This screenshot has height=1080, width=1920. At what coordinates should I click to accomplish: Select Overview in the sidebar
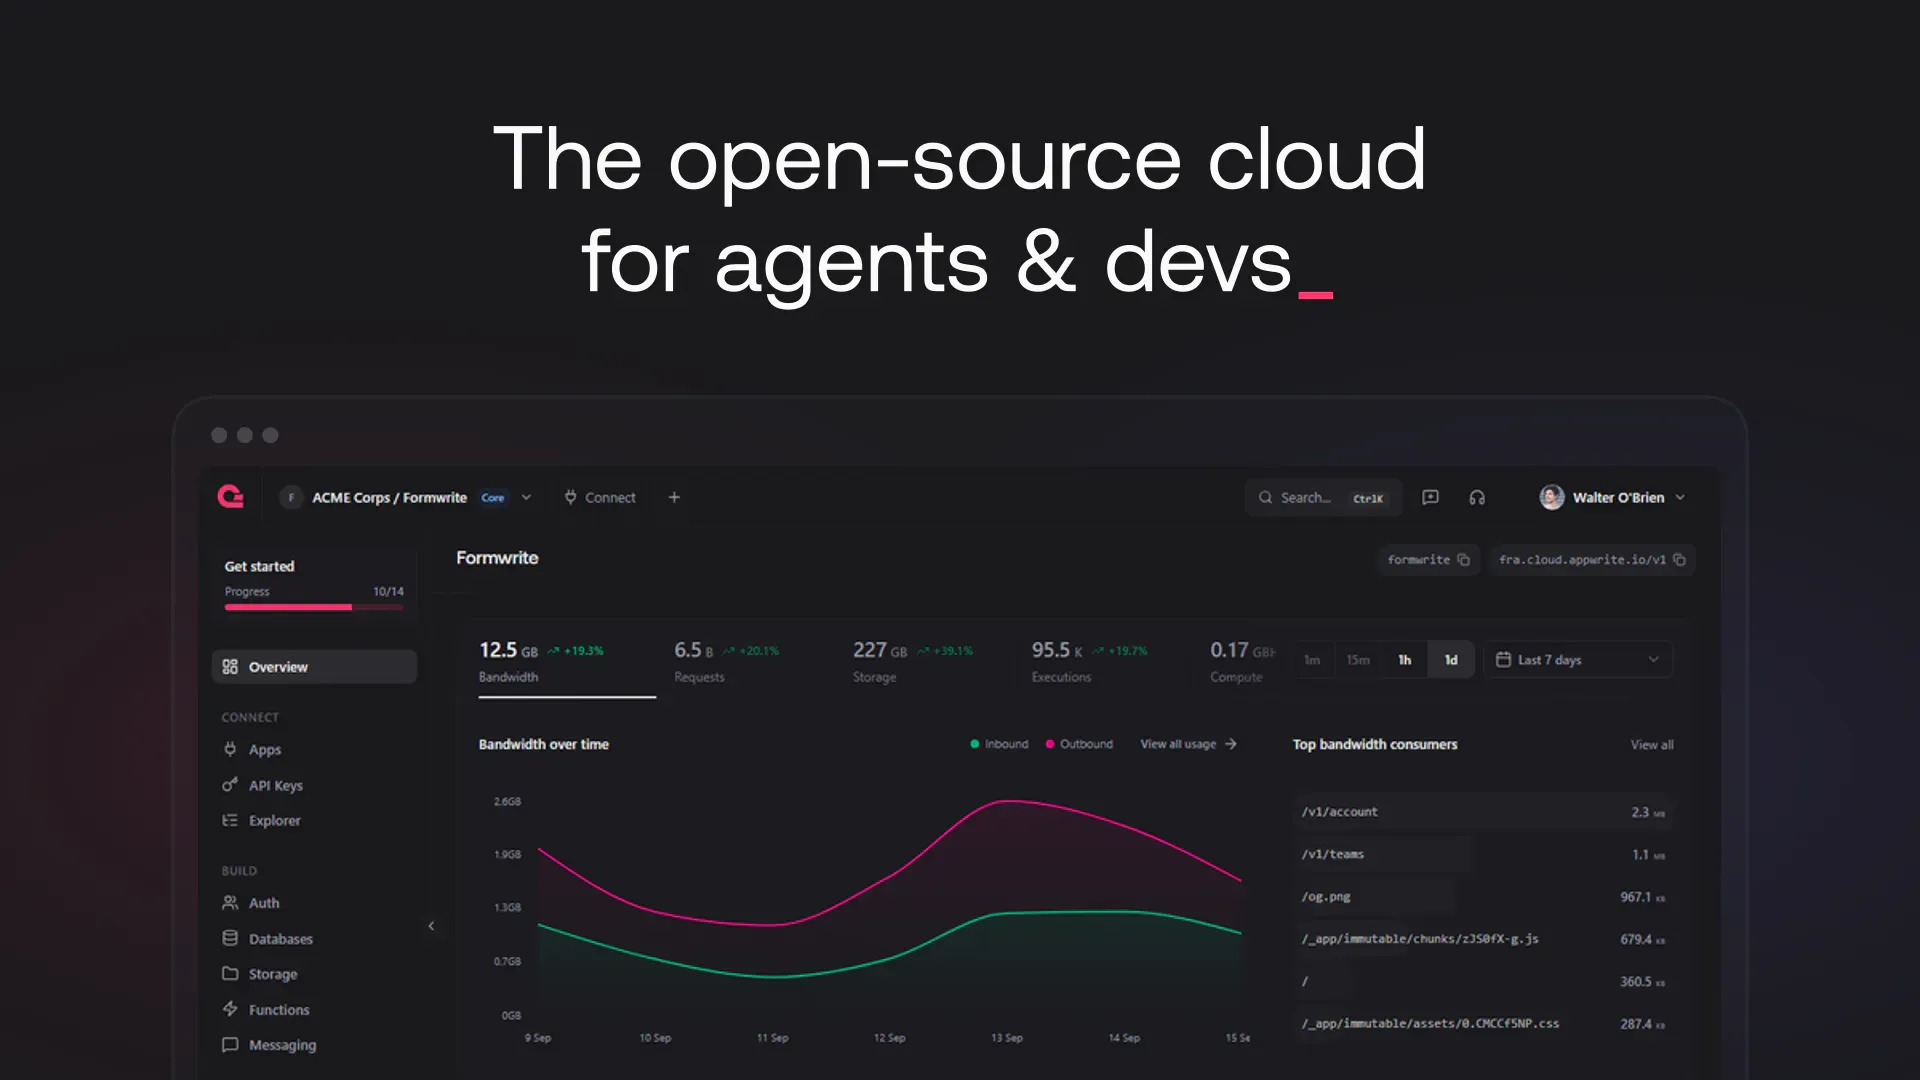click(x=314, y=667)
